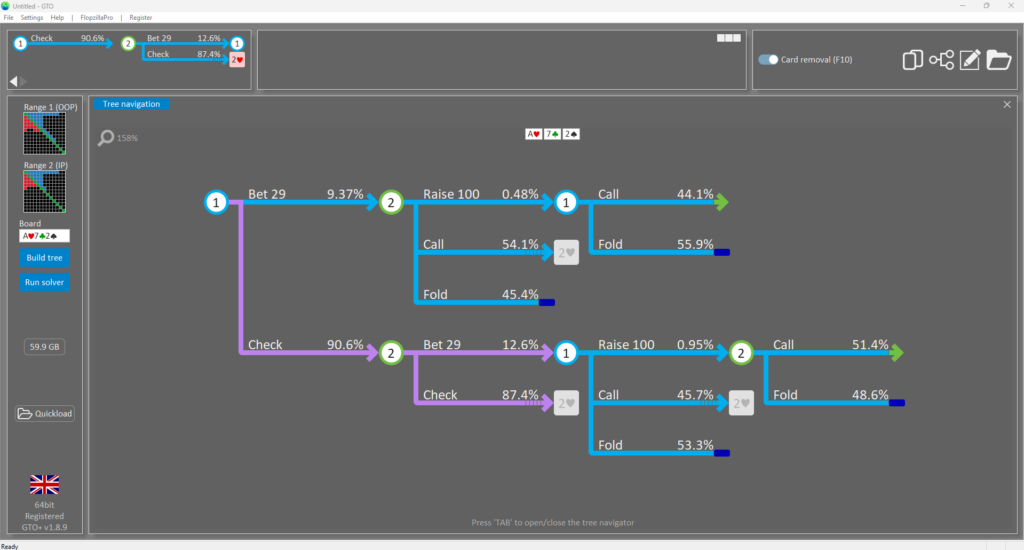The image size is (1024, 550).
Task: Select player 1 node after Bet 29 12.6%
Action: pyautogui.click(x=566, y=353)
